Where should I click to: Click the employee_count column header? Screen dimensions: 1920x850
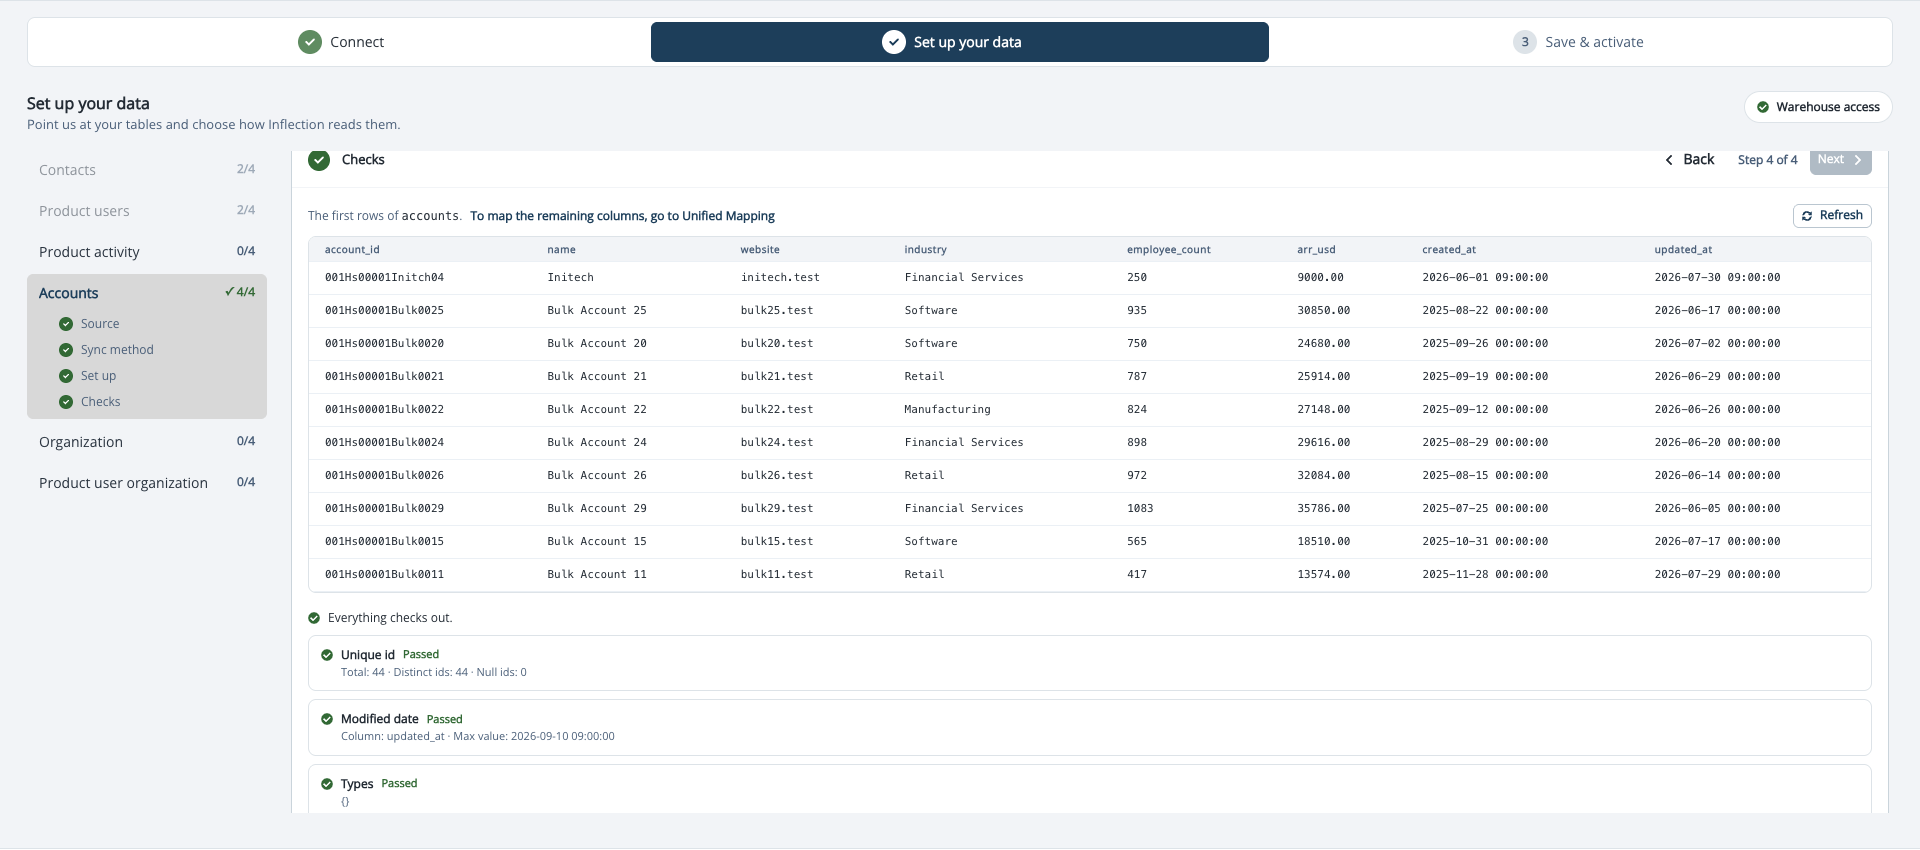tap(1169, 250)
